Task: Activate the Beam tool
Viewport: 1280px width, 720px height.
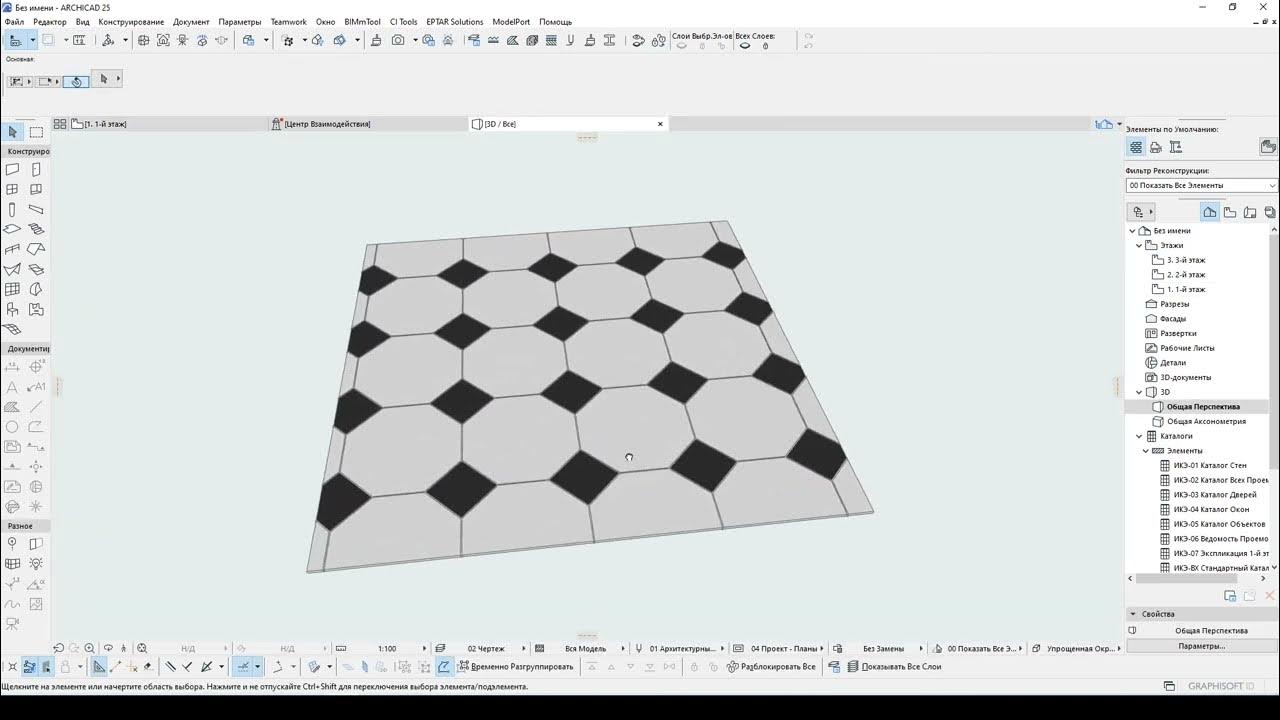Action: (36, 210)
